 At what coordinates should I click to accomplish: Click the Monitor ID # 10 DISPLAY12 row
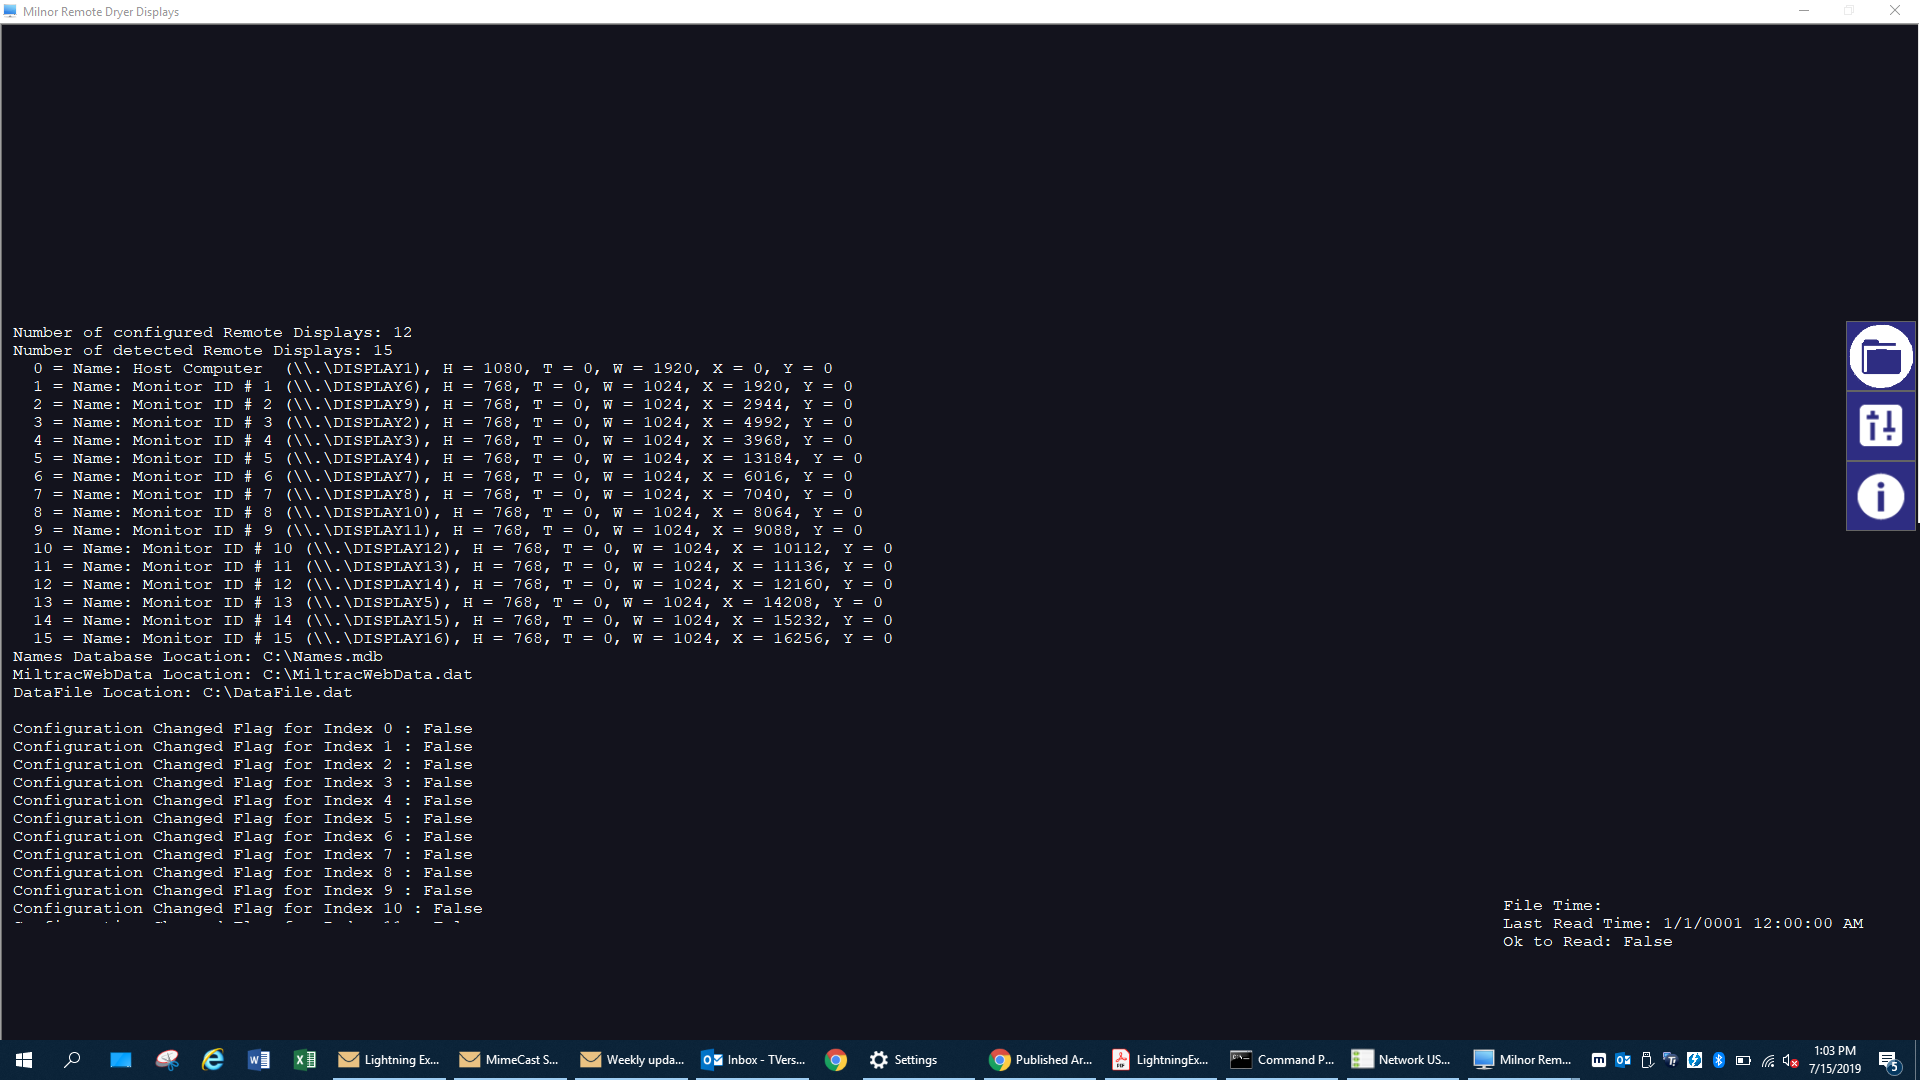[x=462, y=548]
